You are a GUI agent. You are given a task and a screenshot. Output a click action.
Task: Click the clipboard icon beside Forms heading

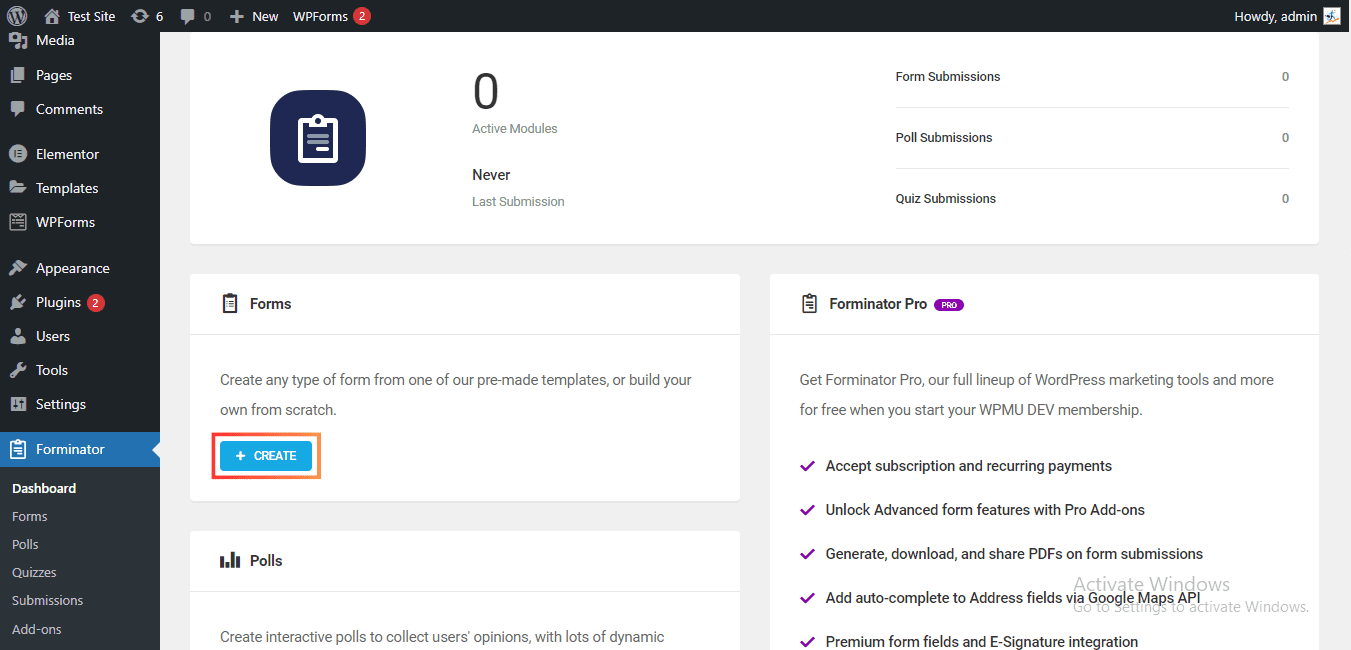click(229, 302)
